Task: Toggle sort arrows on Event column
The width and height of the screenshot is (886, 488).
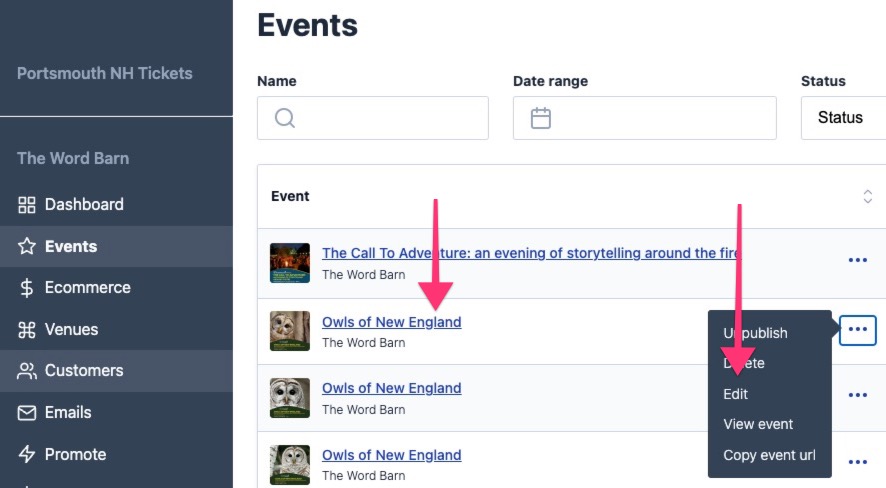Action: point(867,197)
